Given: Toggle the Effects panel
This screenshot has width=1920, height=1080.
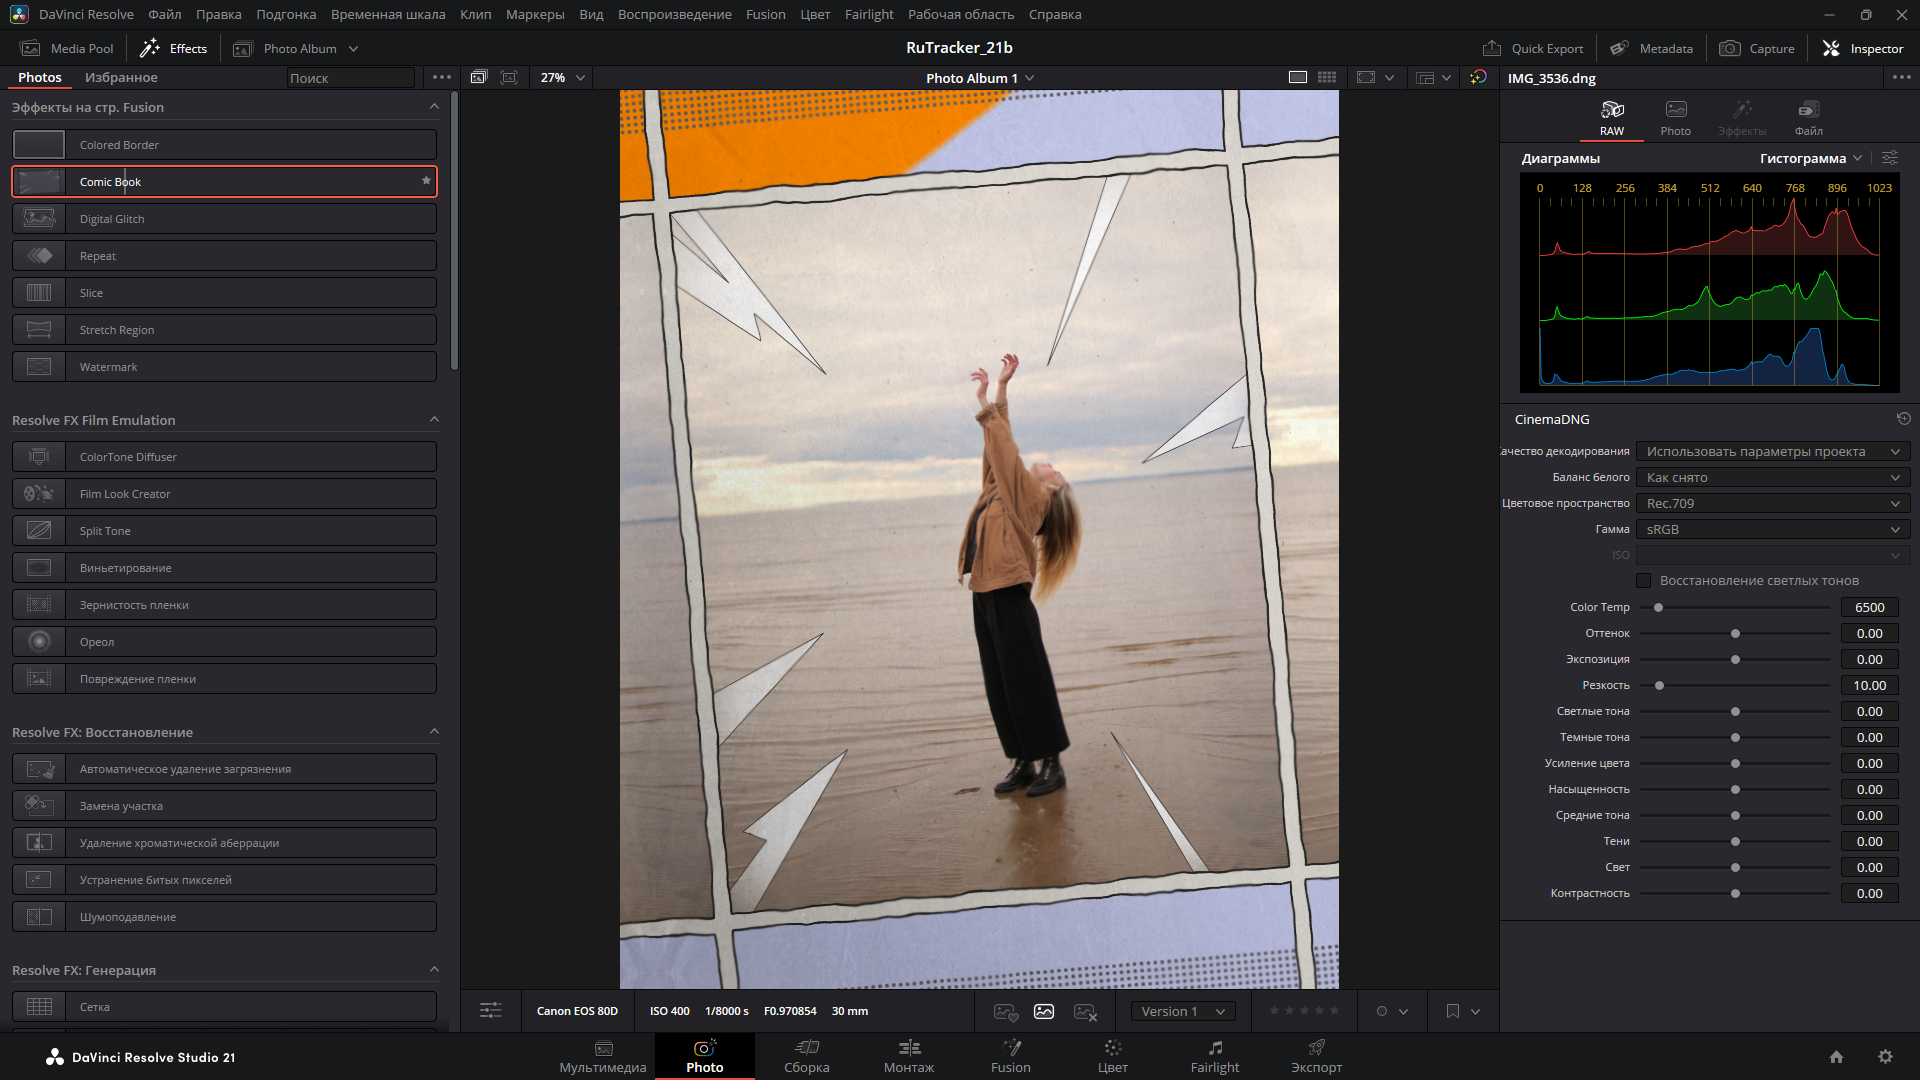Looking at the screenshot, I should point(174,48).
